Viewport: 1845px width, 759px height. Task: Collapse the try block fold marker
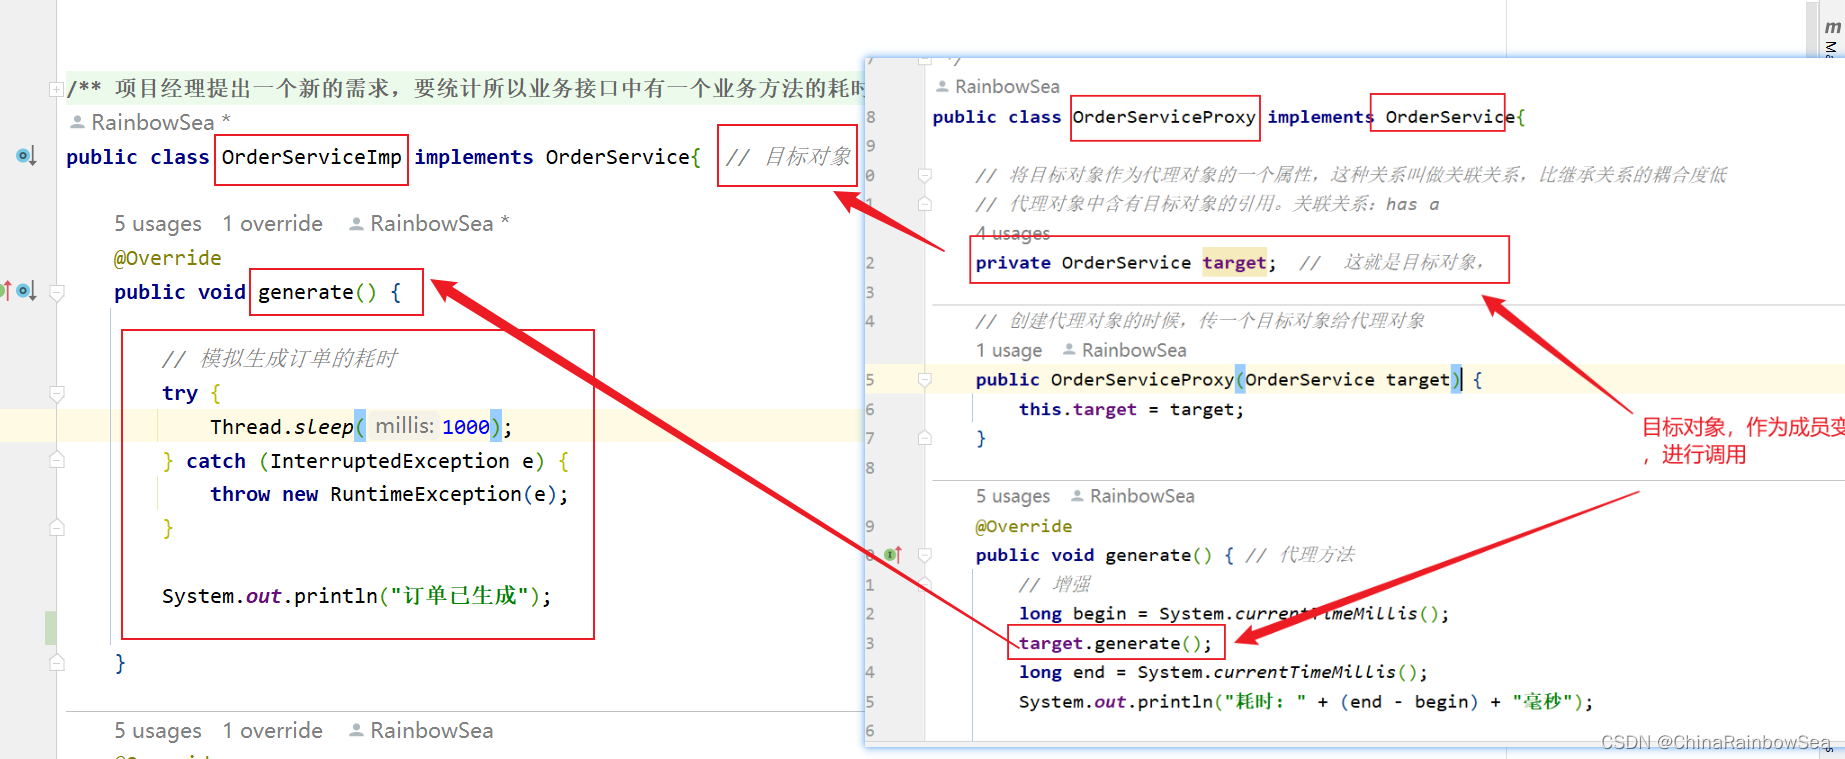coord(57,393)
